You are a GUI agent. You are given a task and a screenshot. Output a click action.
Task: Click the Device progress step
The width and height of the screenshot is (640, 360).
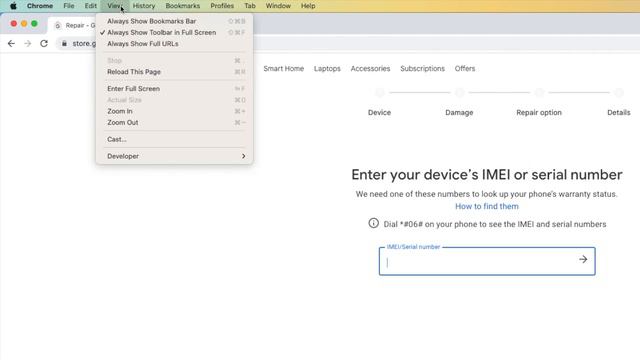coord(379,112)
